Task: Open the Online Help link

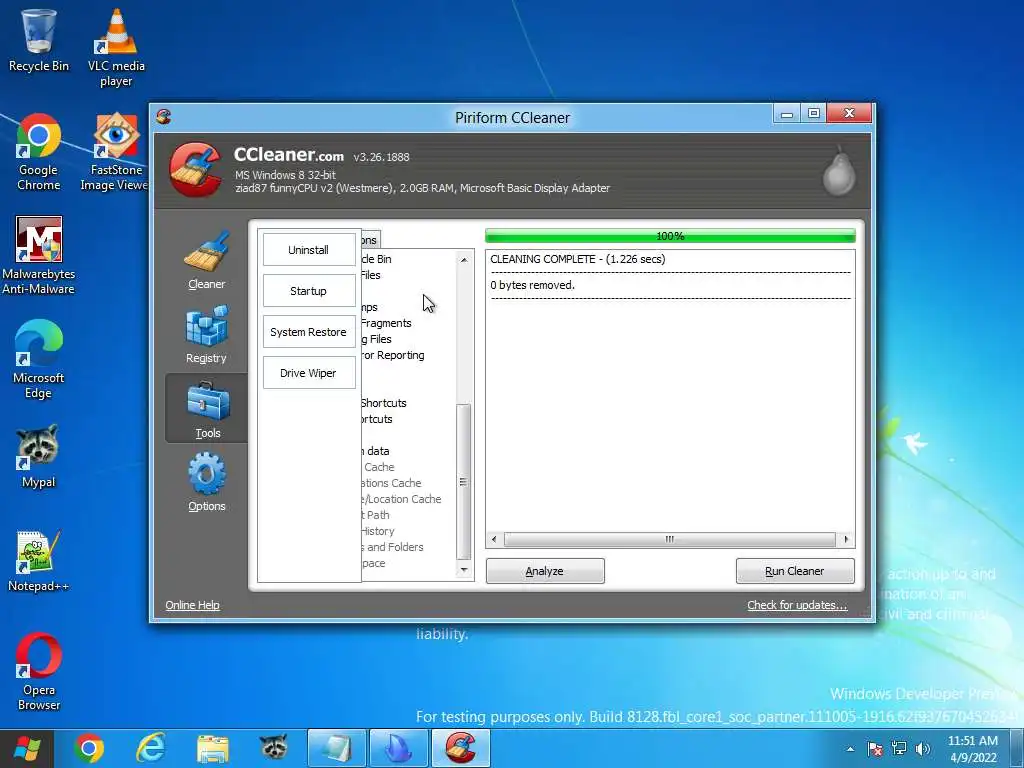Action: tap(193, 605)
